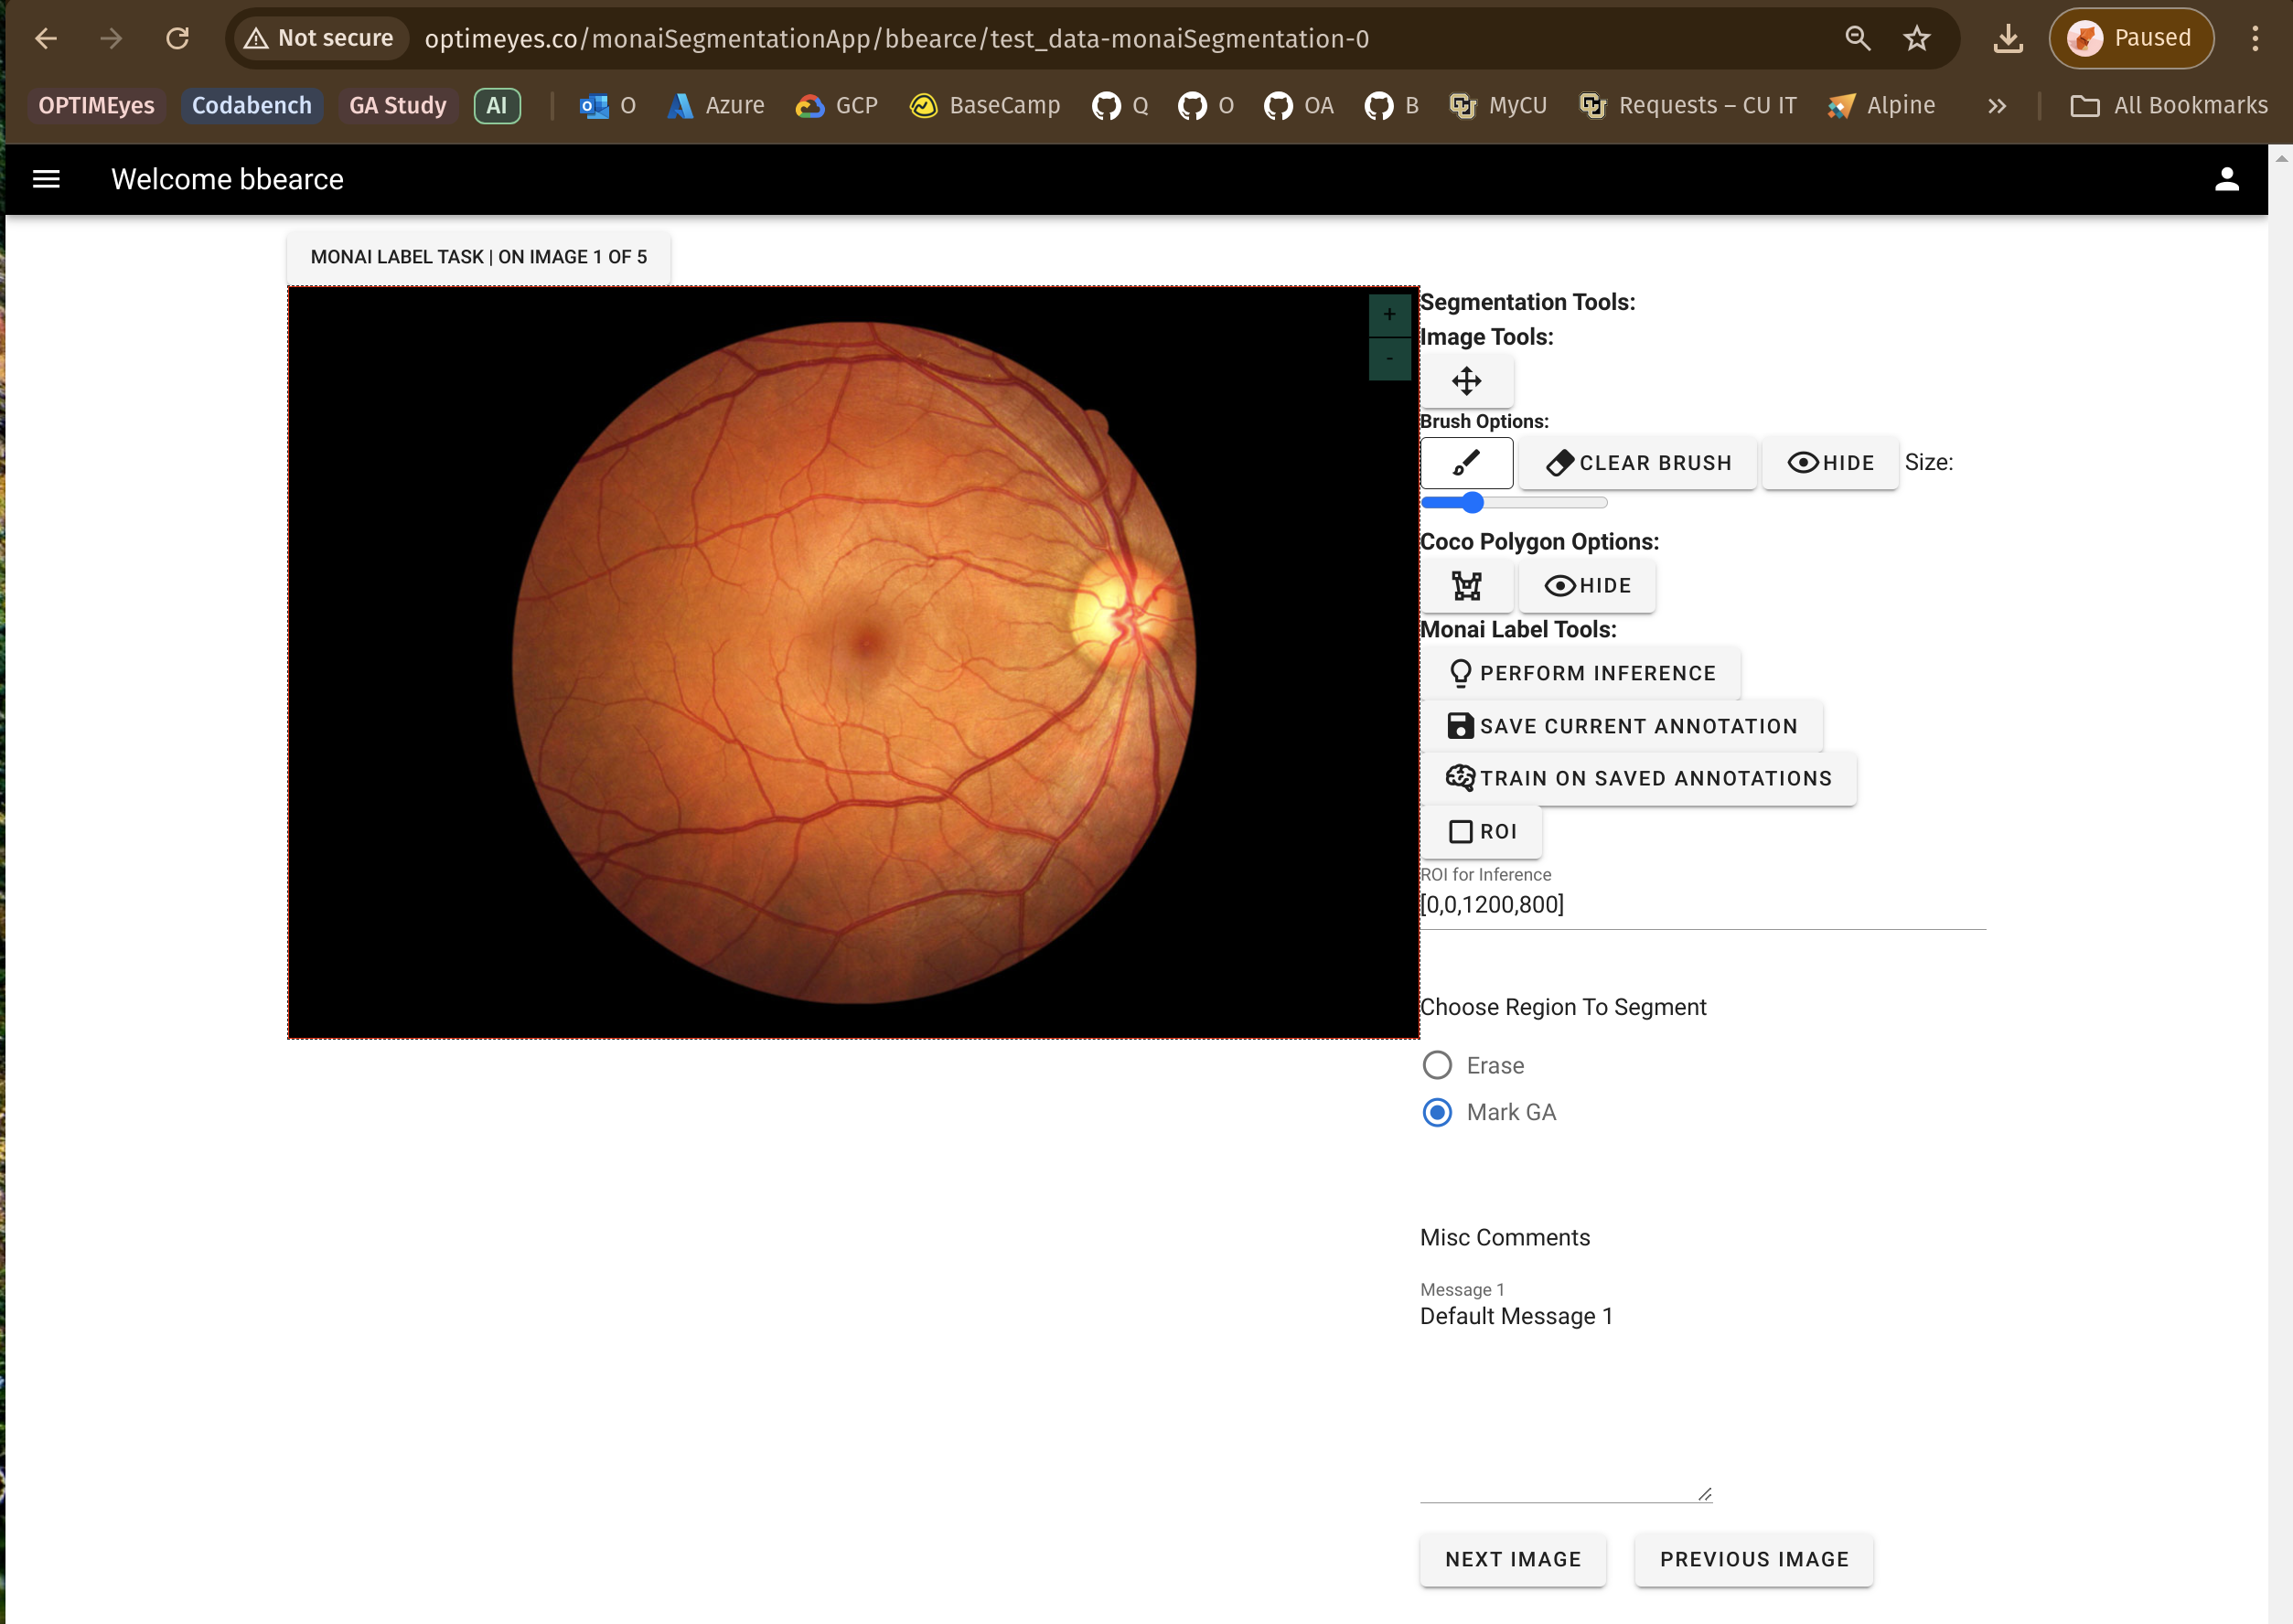
Task: Open the GitHub Q bookmark
Action: 1120,106
